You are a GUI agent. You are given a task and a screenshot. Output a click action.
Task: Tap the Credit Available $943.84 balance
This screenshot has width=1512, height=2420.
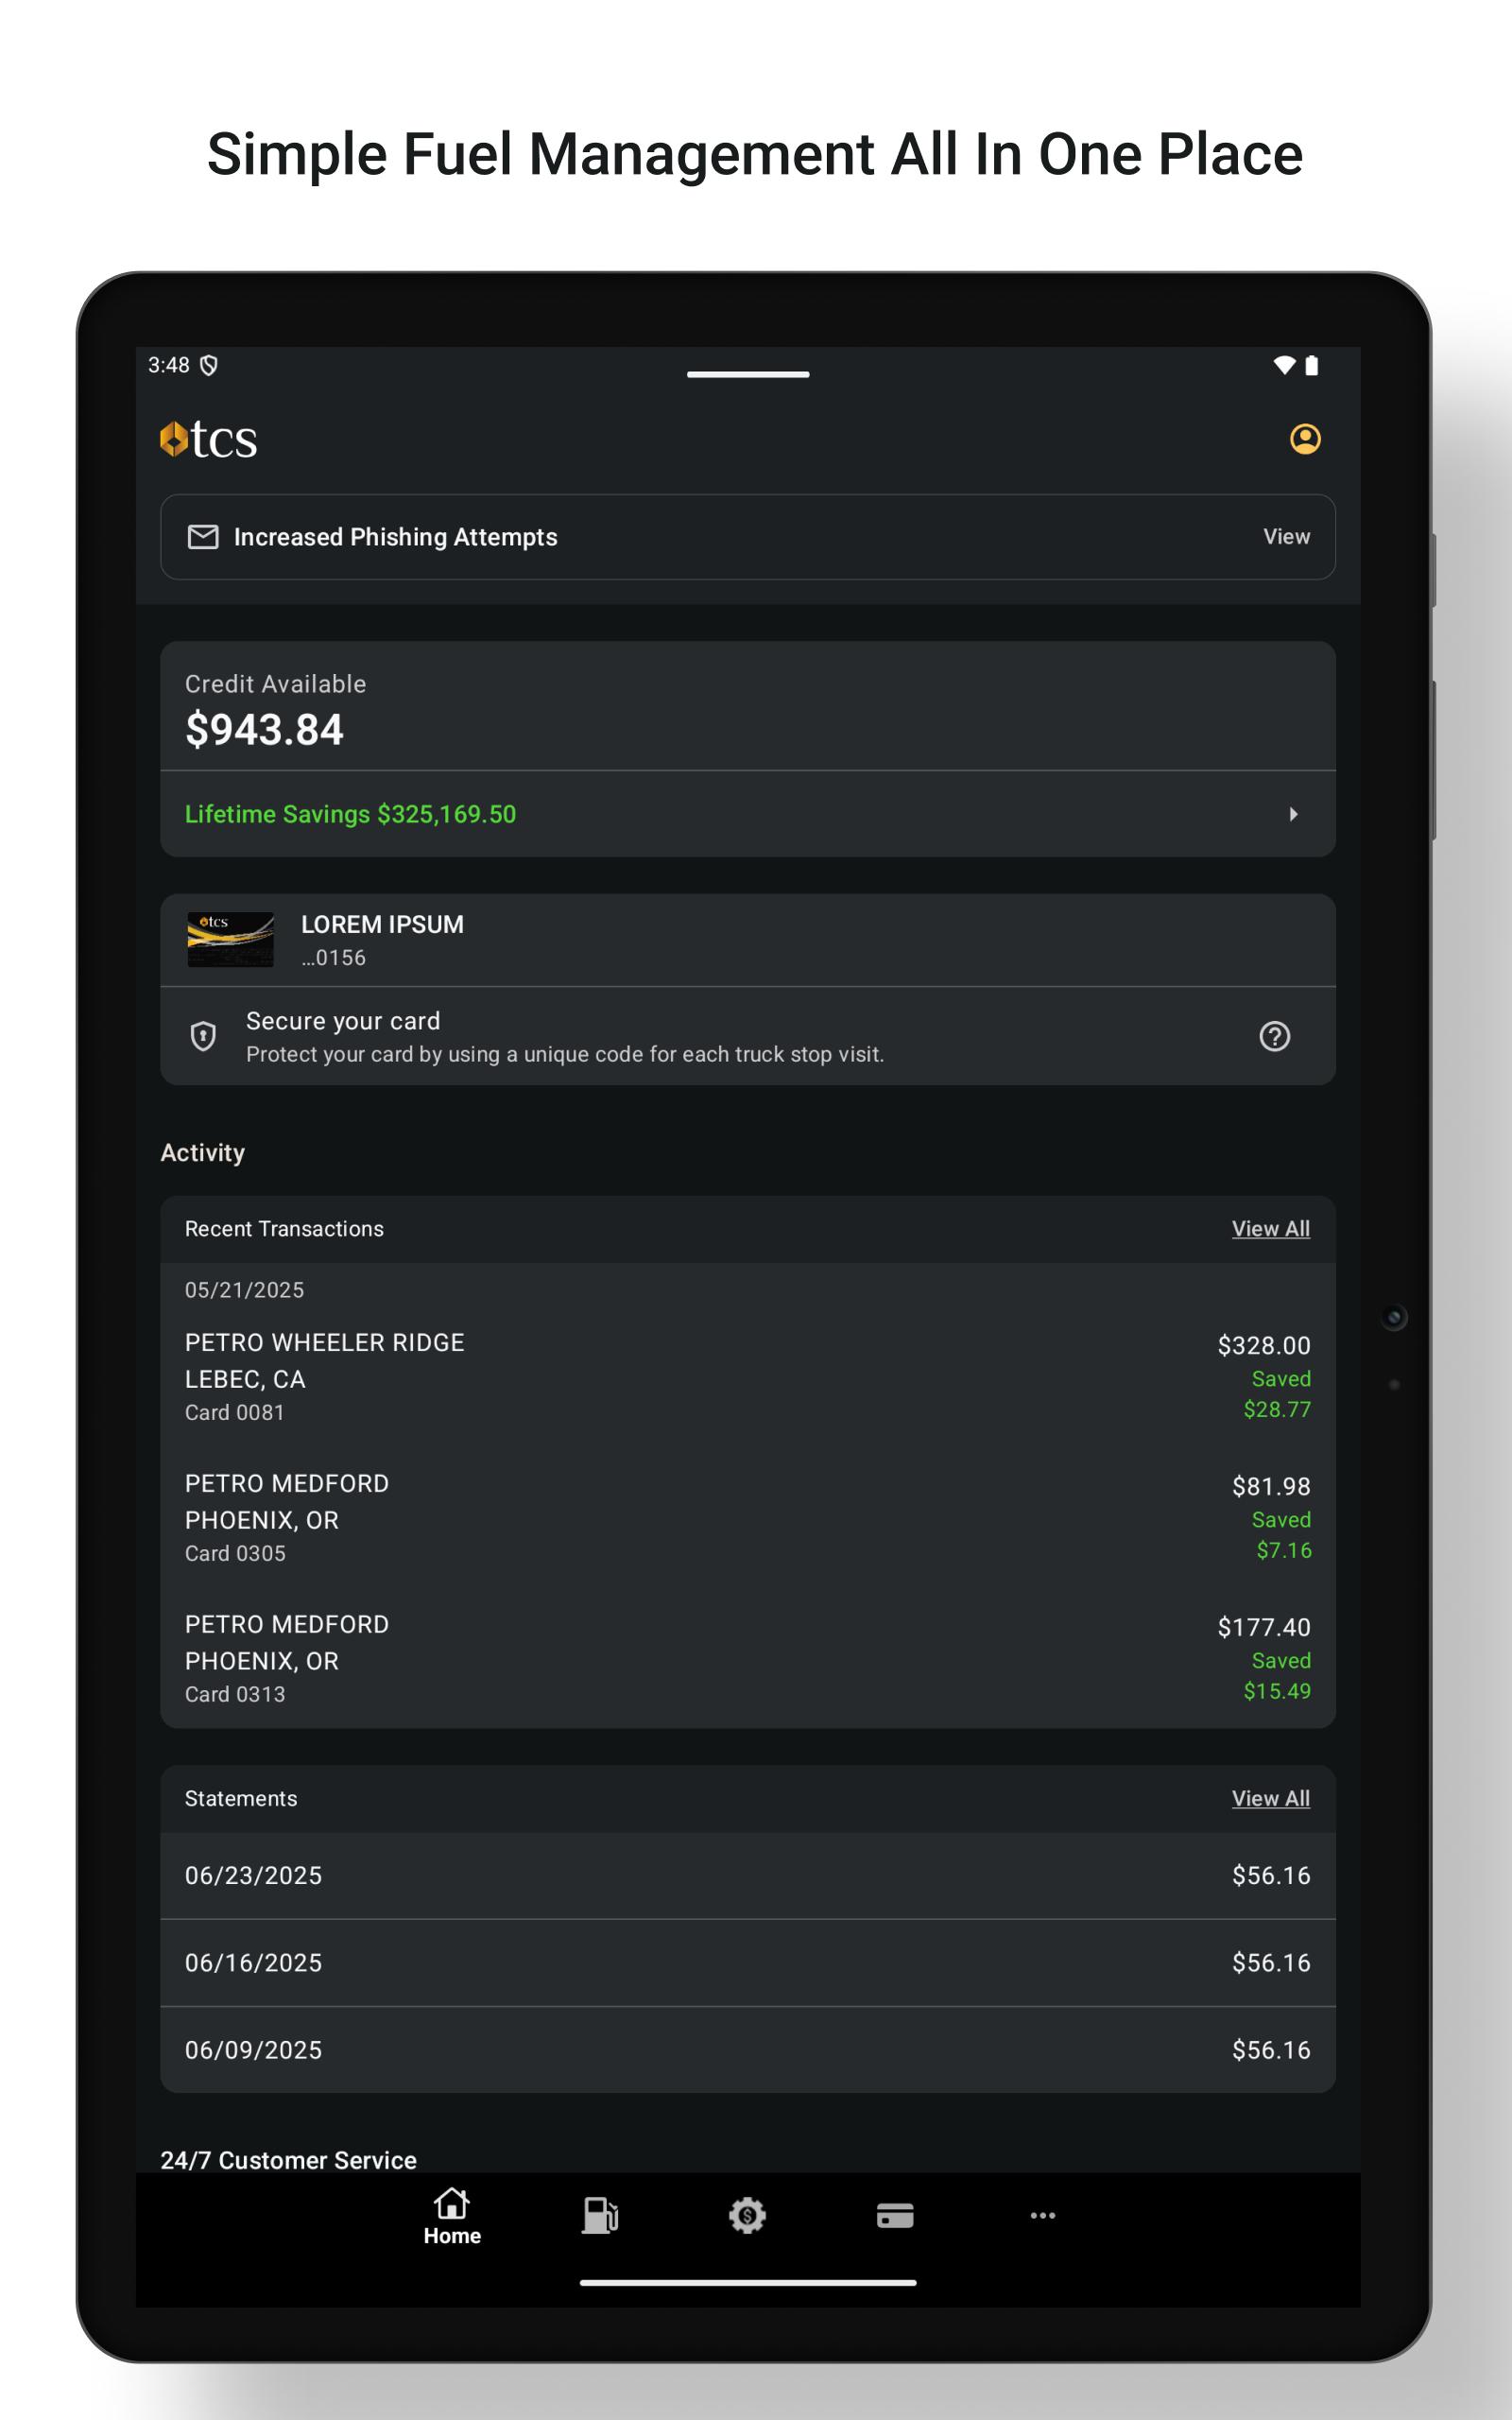pyautogui.click(x=264, y=729)
